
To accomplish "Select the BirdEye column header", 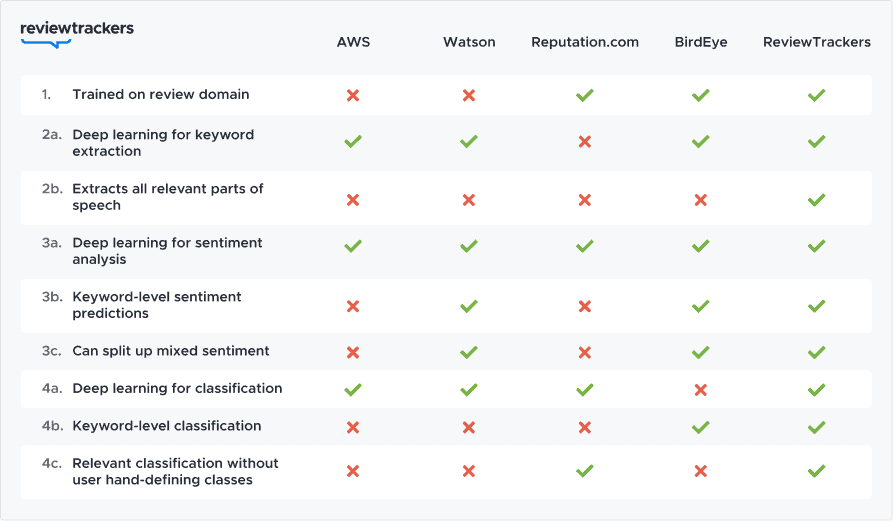I will coord(701,43).
